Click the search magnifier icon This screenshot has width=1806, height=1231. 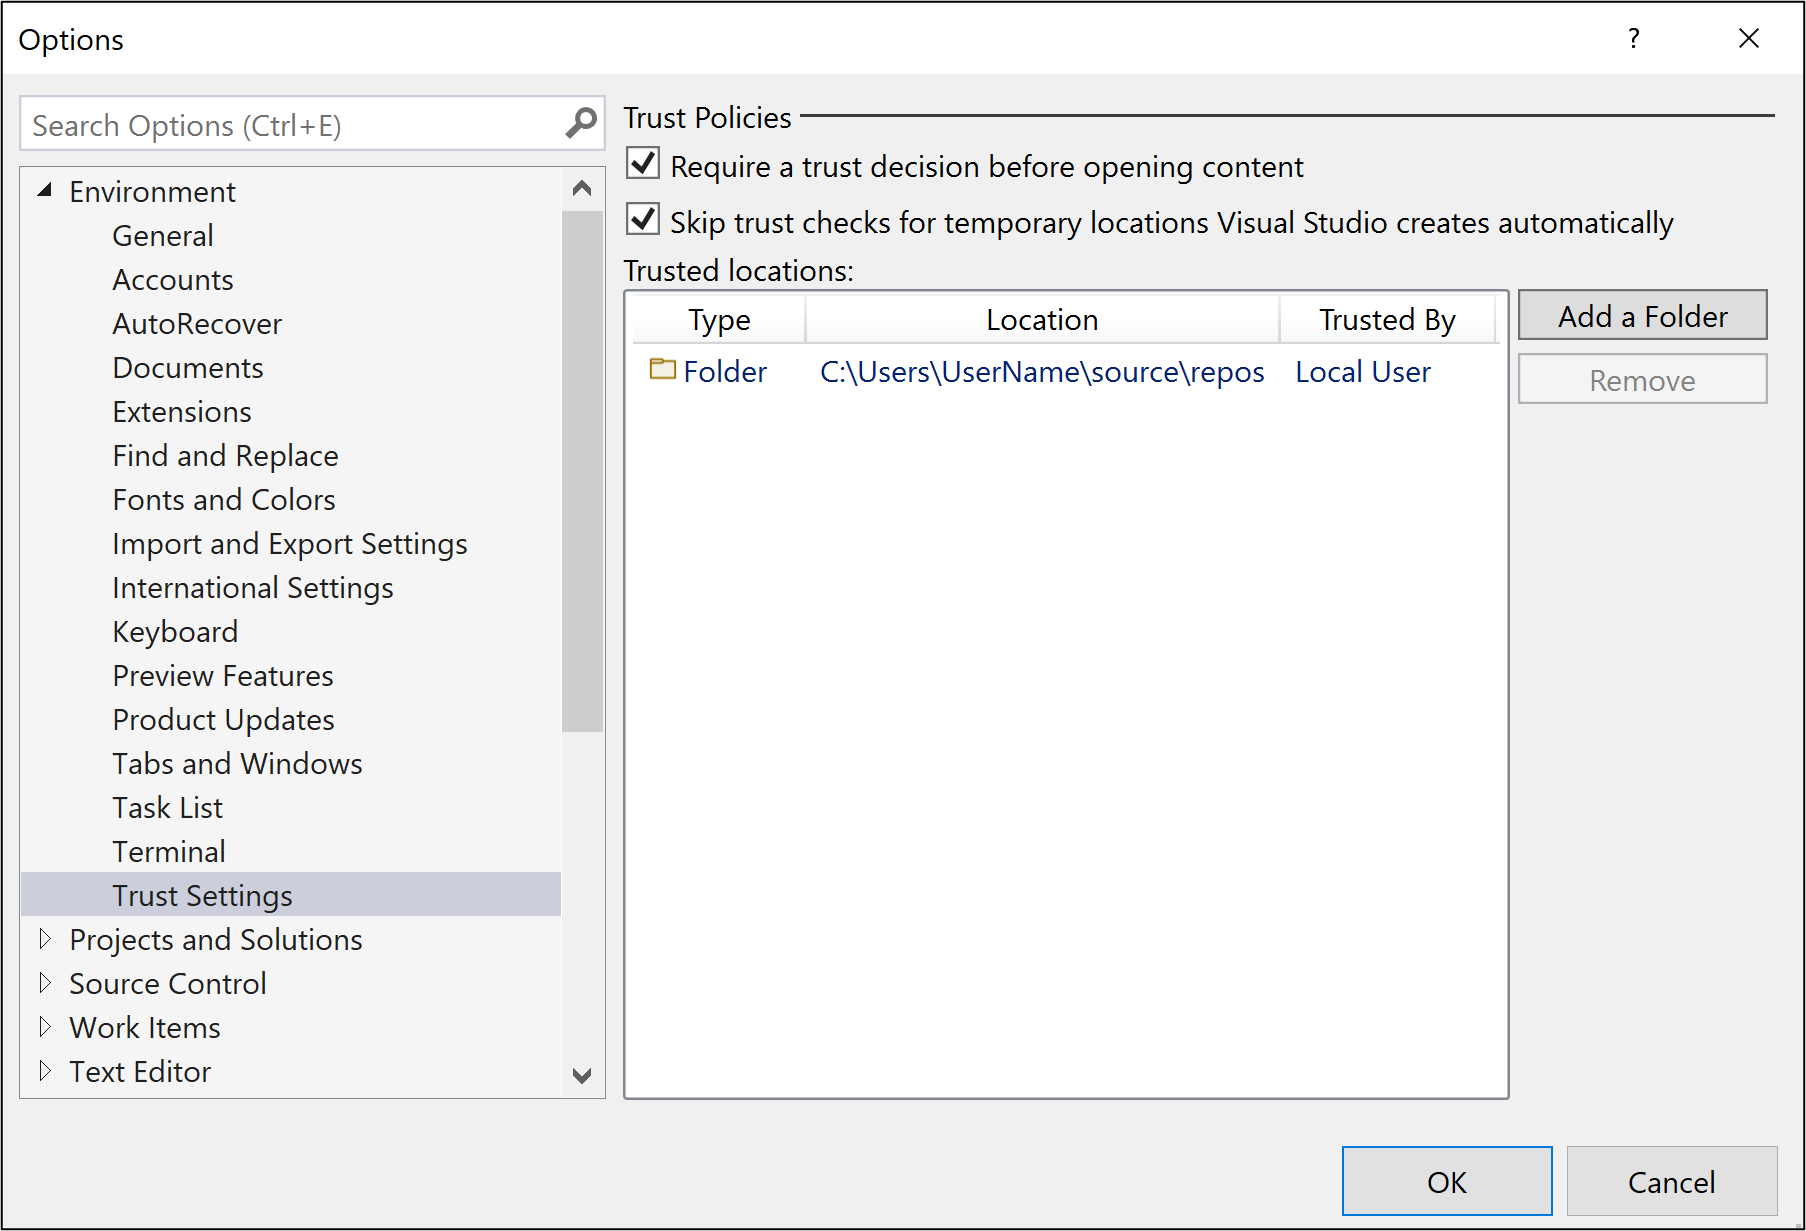581,123
